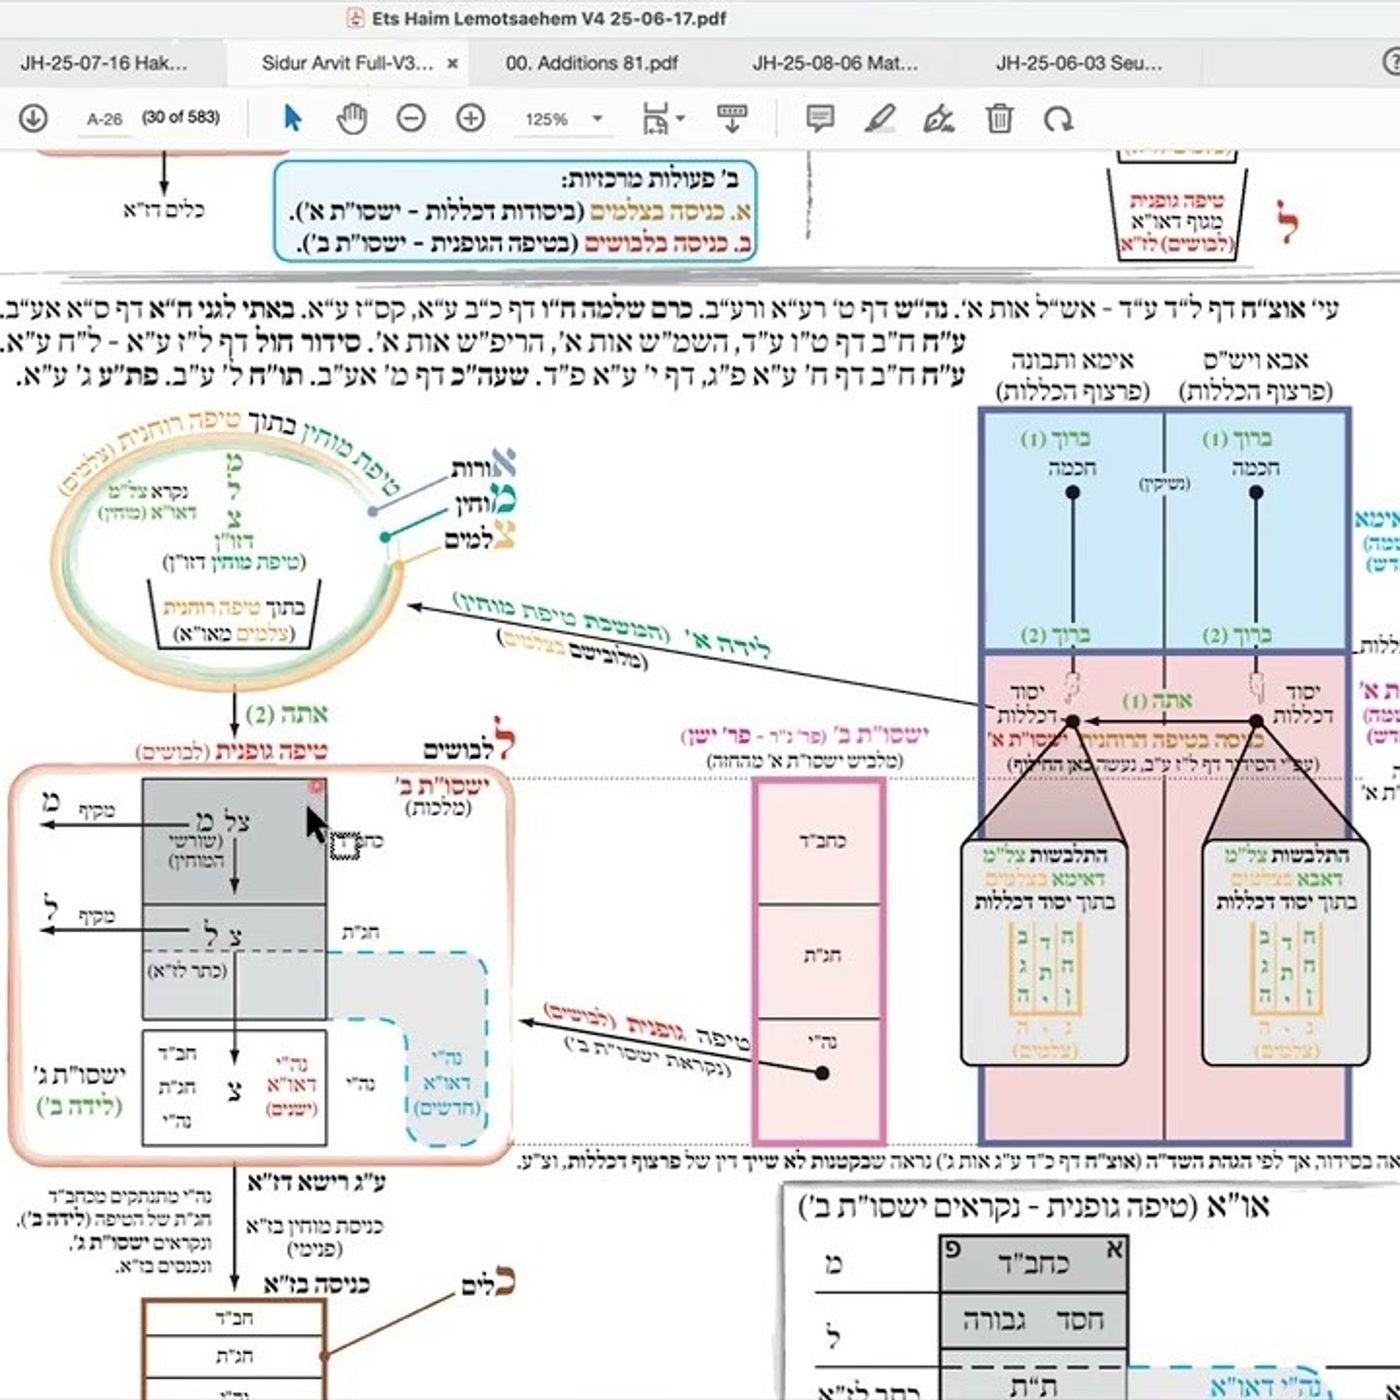This screenshot has height=1400, width=1400.
Task: Click the page number field A-26
Action: click(x=105, y=119)
